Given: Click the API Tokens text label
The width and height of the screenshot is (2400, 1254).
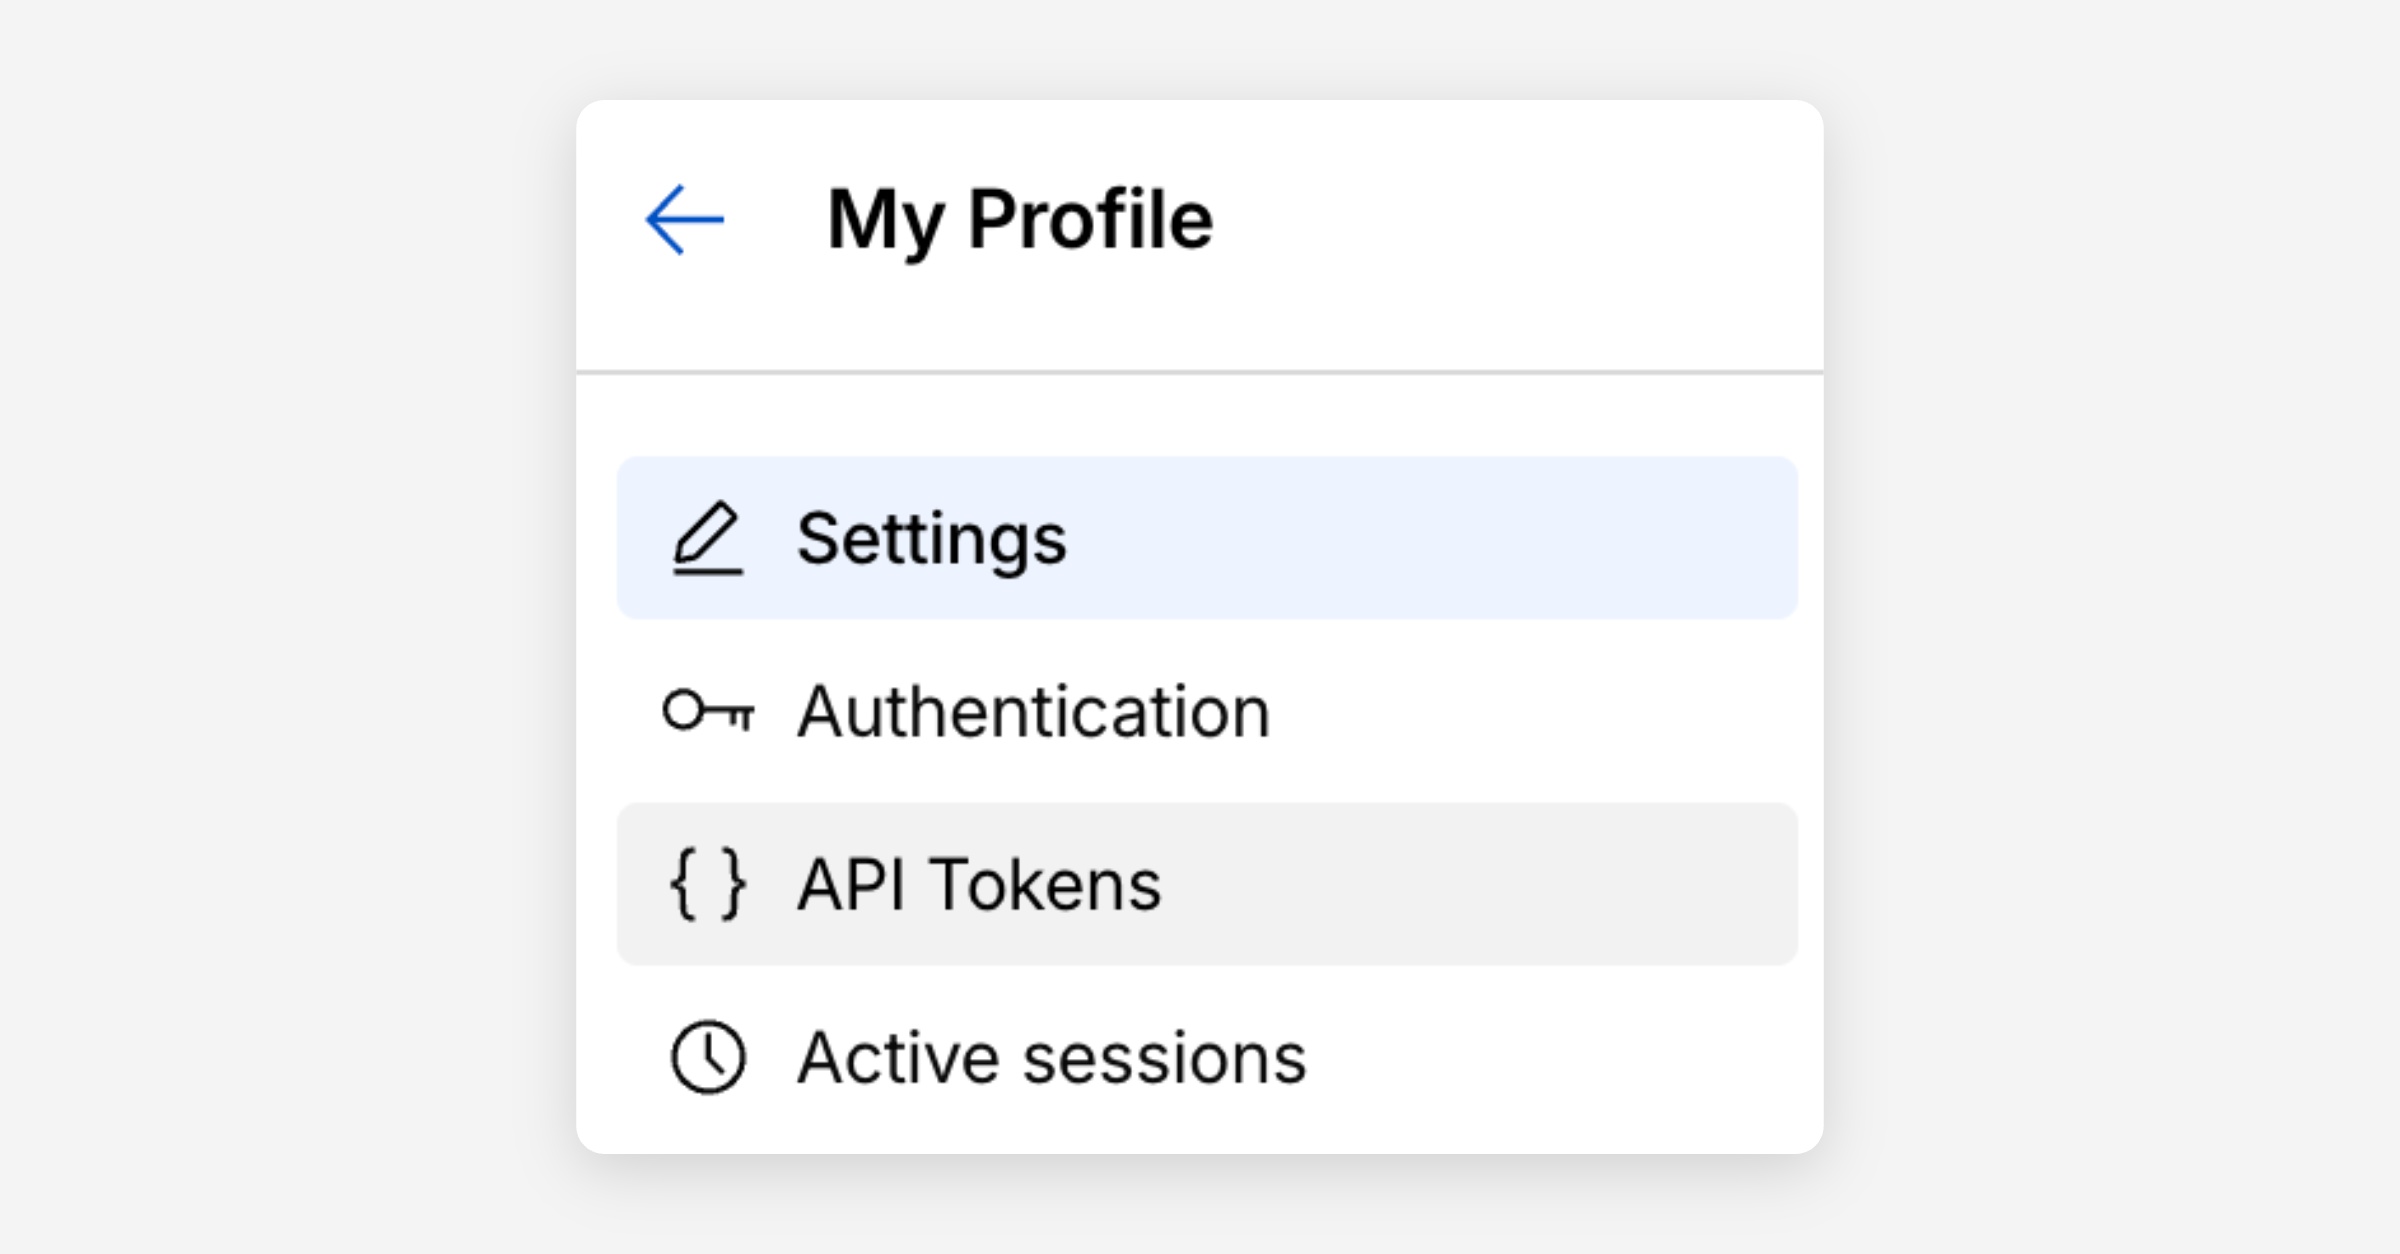Looking at the screenshot, I should pos(979,885).
